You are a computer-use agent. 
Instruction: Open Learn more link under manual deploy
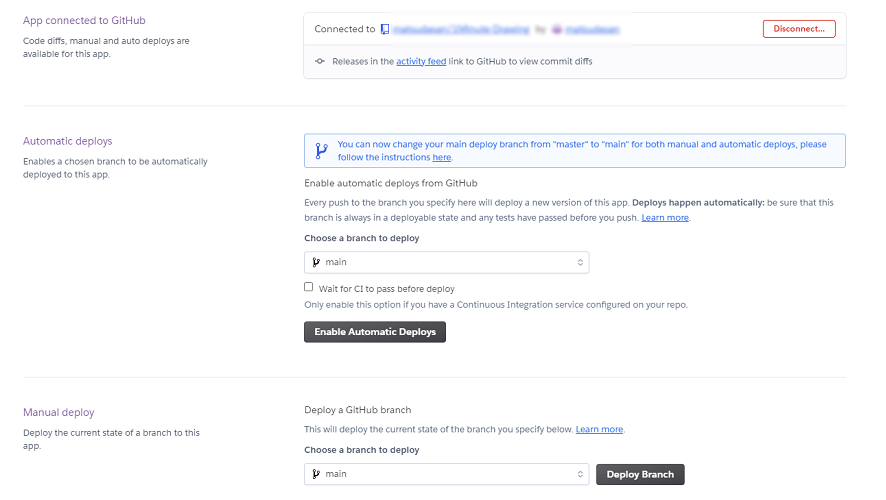click(x=599, y=430)
